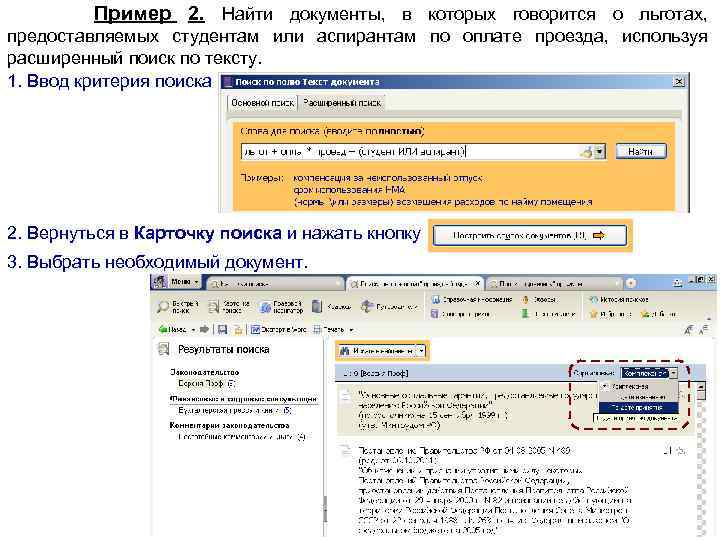
Task: Click the Построить список документов button
Action: point(529,236)
